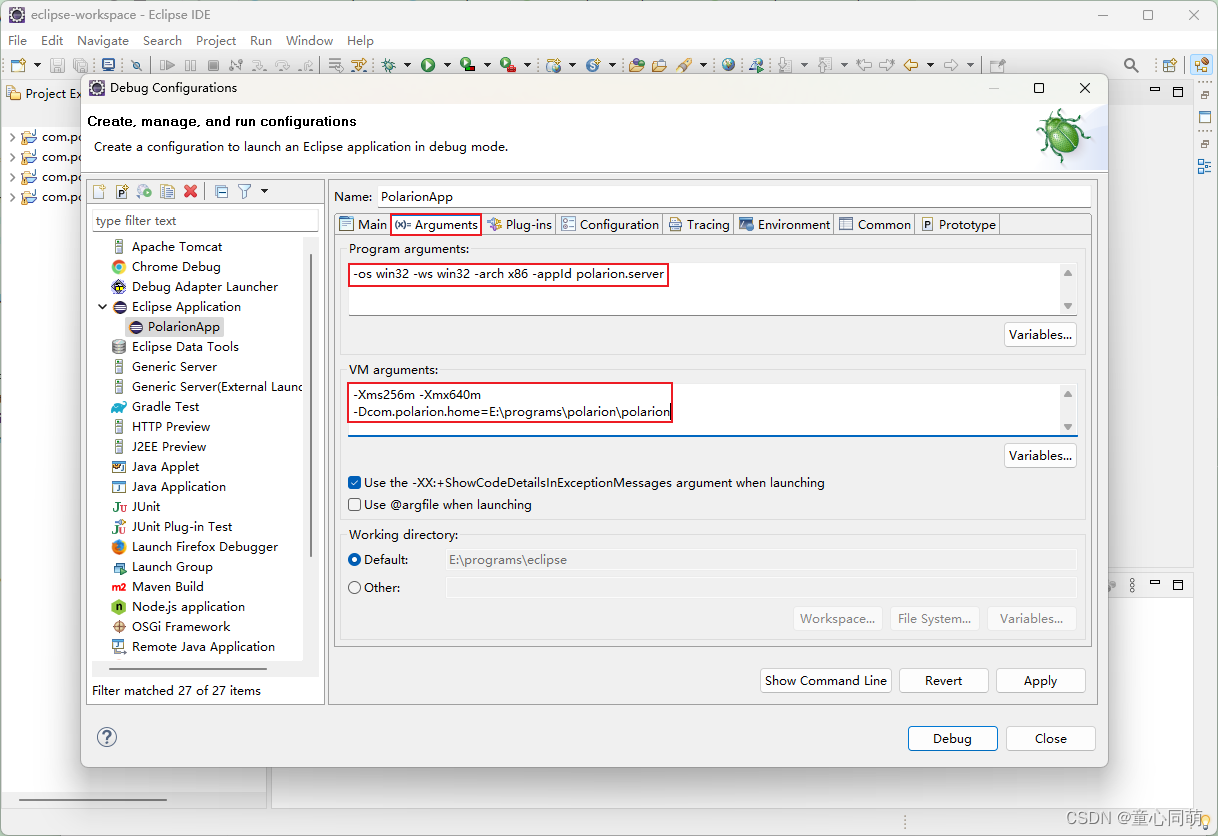Click the Save icon in Eclipse toolbar
This screenshot has width=1218, height=836.
tap(58, 65)
